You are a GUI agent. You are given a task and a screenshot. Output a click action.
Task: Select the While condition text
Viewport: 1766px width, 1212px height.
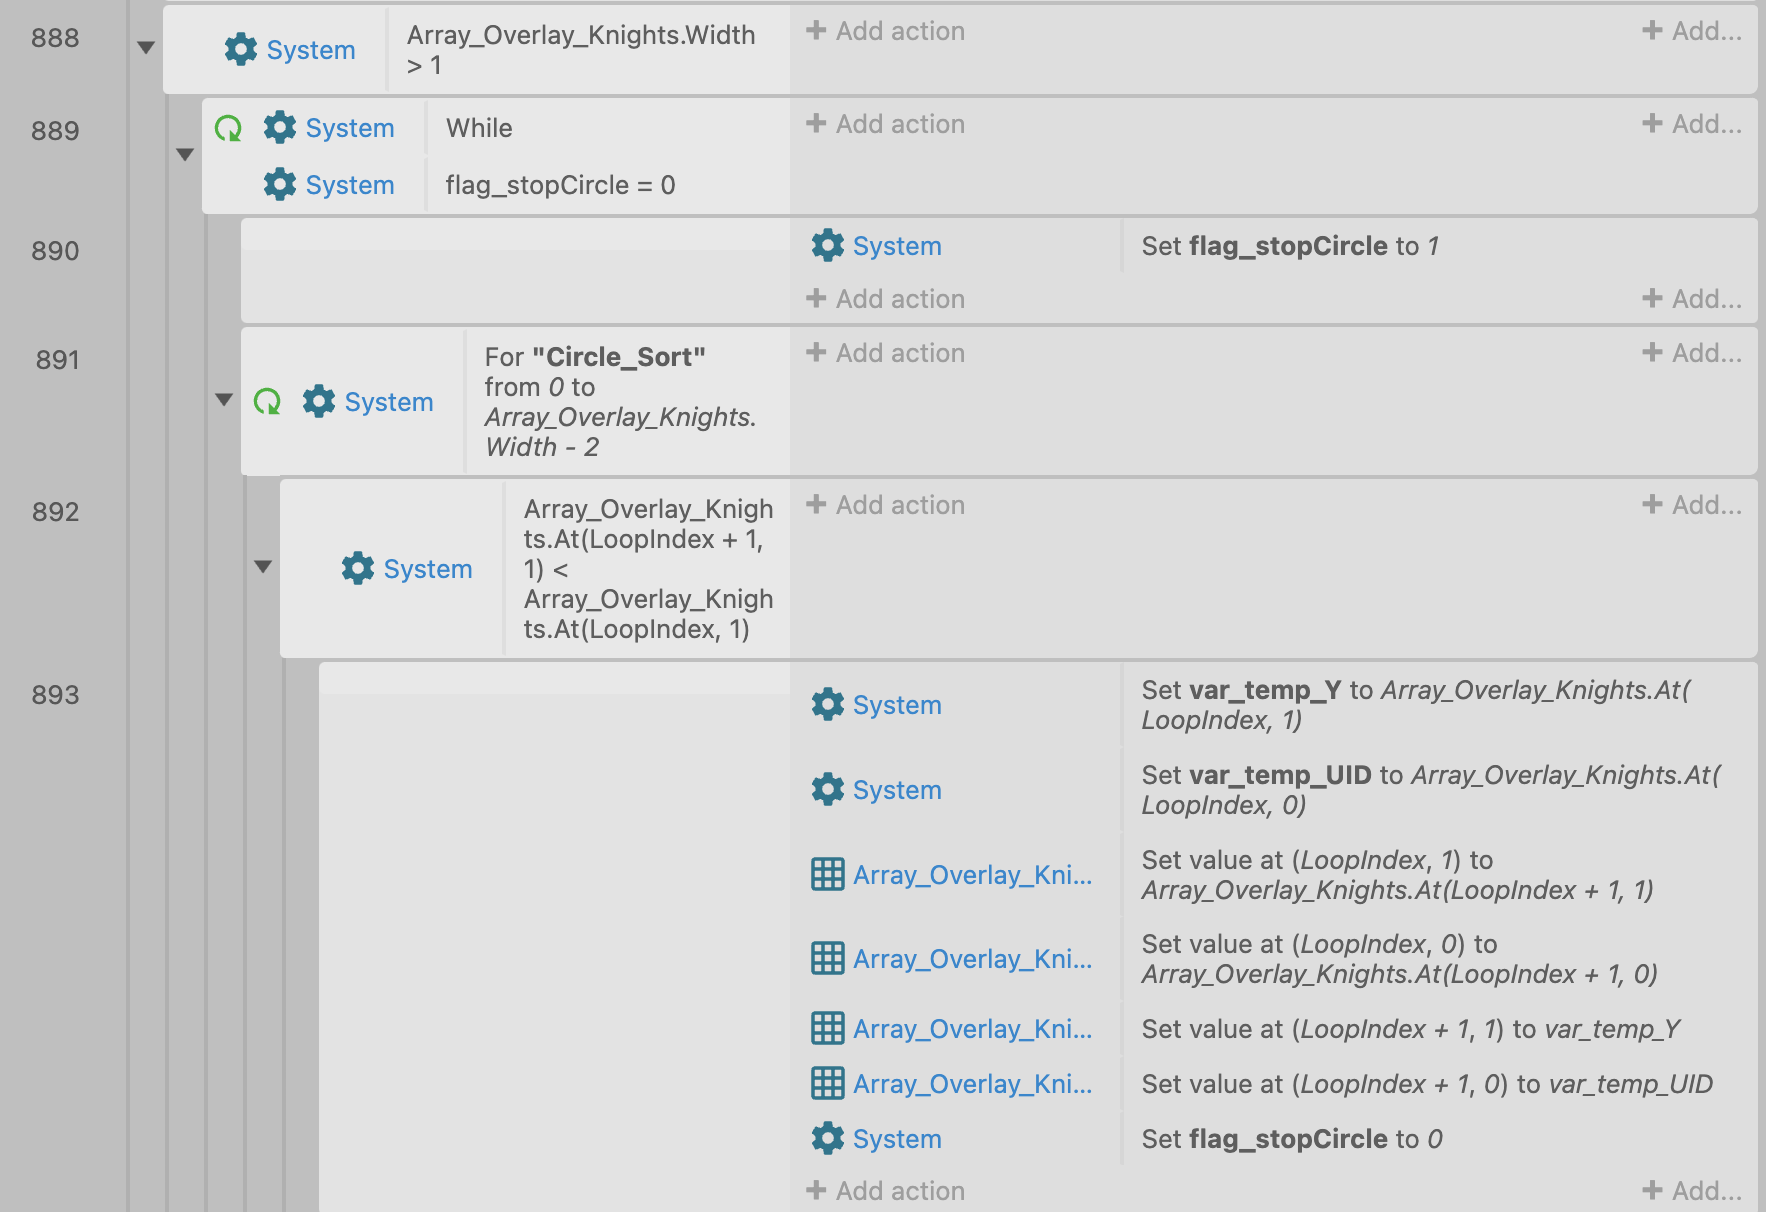pyautogui.click(x=479, y=128)
